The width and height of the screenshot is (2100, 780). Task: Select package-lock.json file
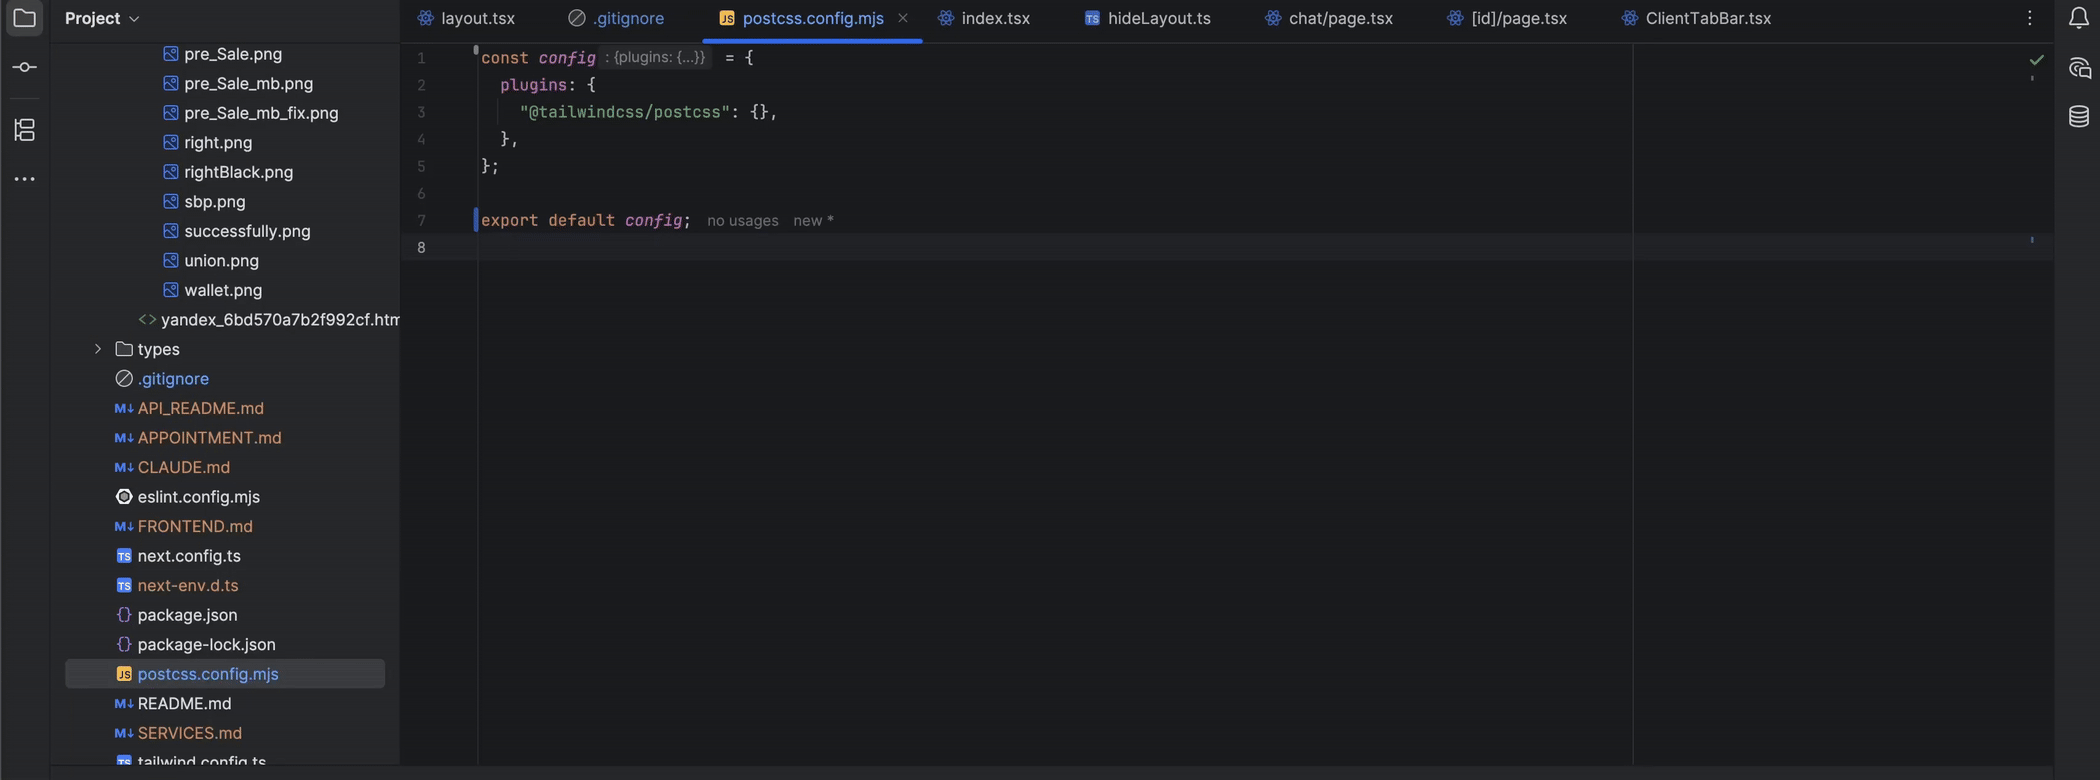coord(206,644)
